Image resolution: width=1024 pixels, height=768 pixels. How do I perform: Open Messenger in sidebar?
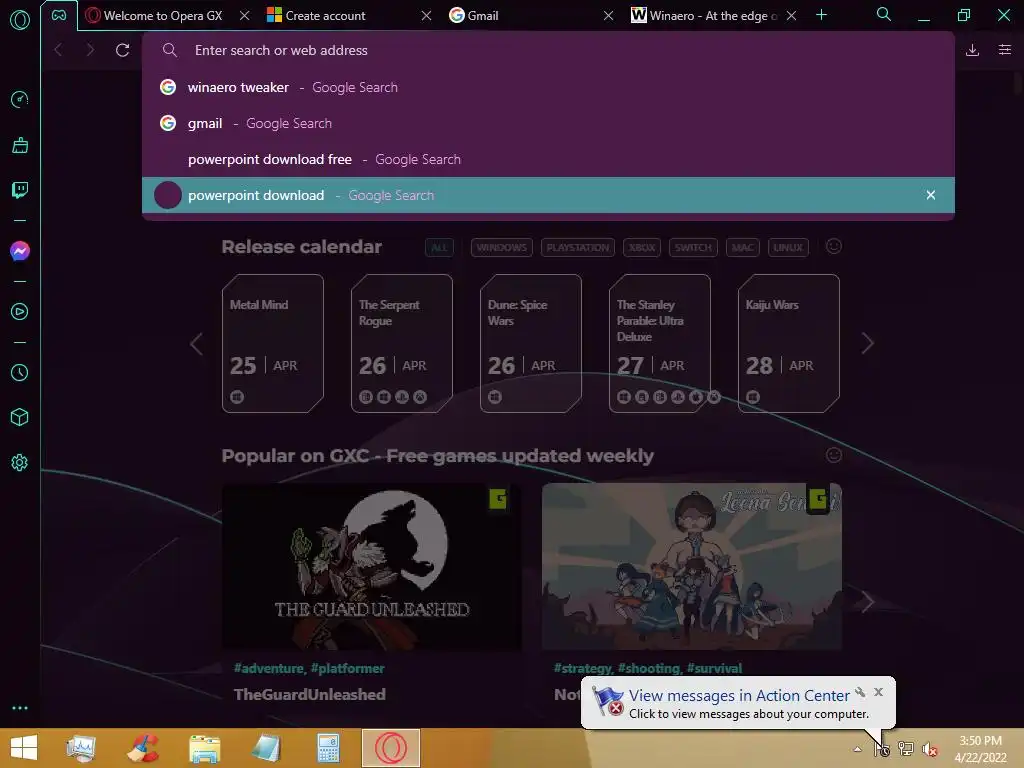(x=20, y=251)
